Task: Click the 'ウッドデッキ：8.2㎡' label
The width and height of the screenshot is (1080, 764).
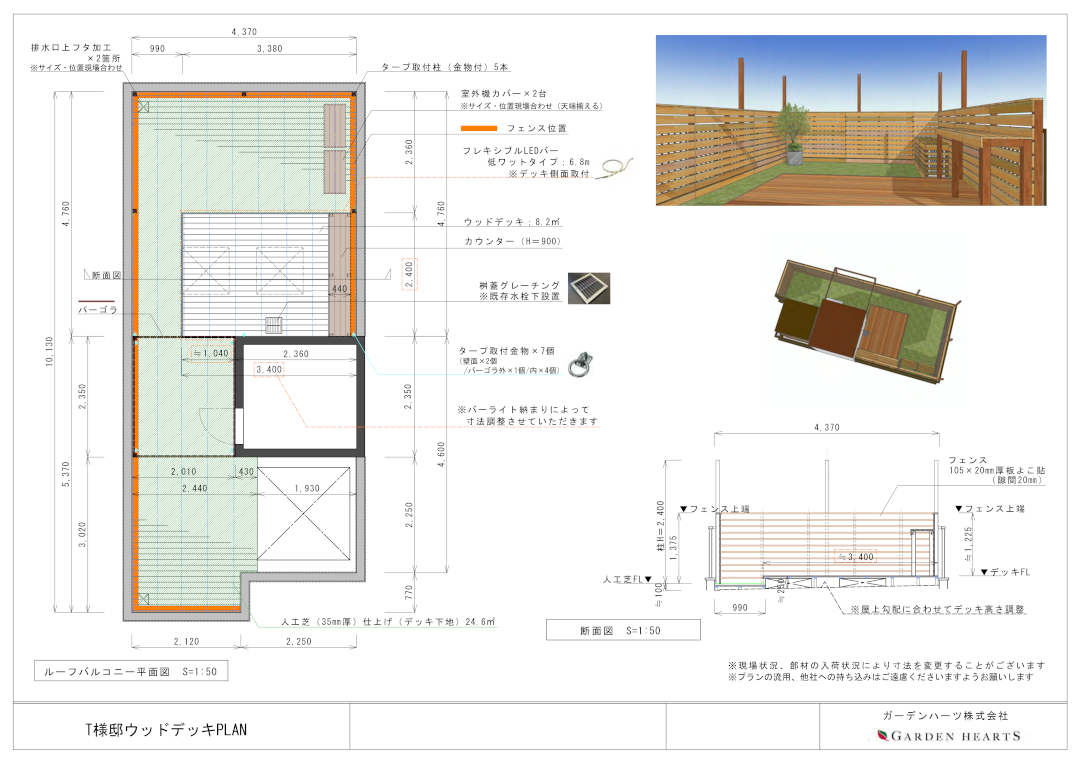Action: (512, 222)
